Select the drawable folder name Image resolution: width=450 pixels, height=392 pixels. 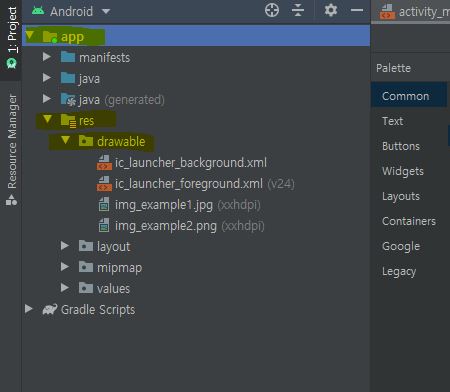(121, 142)
